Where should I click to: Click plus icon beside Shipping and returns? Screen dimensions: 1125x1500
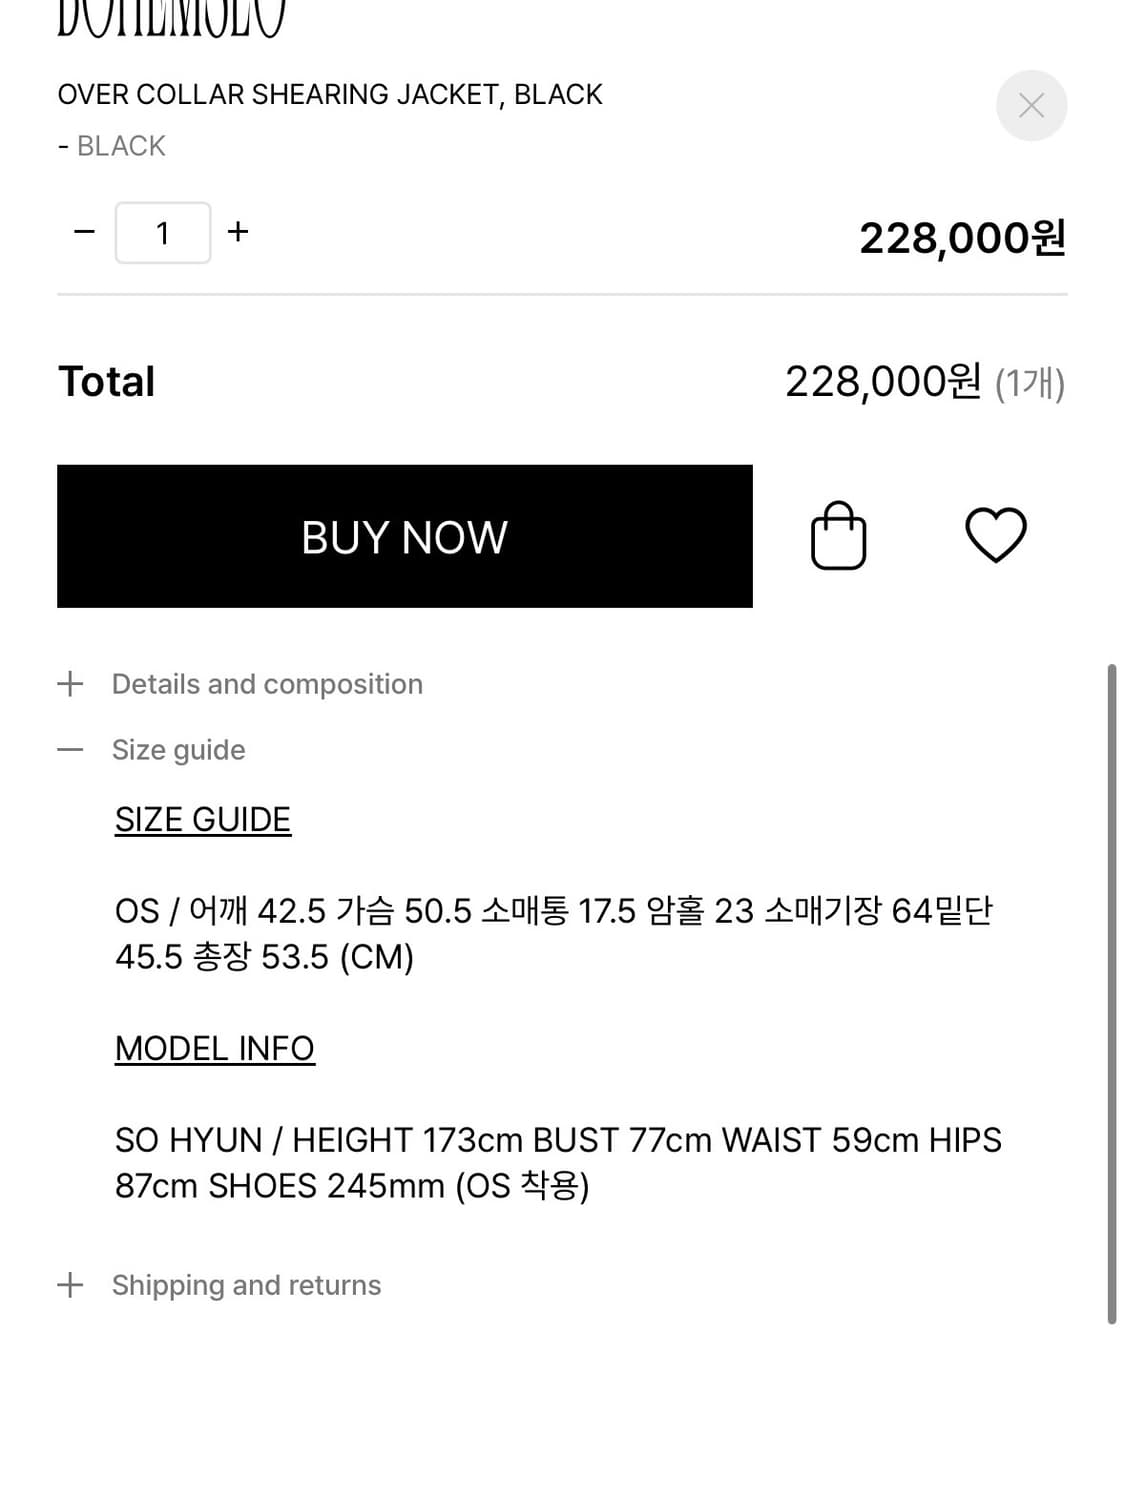coord(70,1285)
